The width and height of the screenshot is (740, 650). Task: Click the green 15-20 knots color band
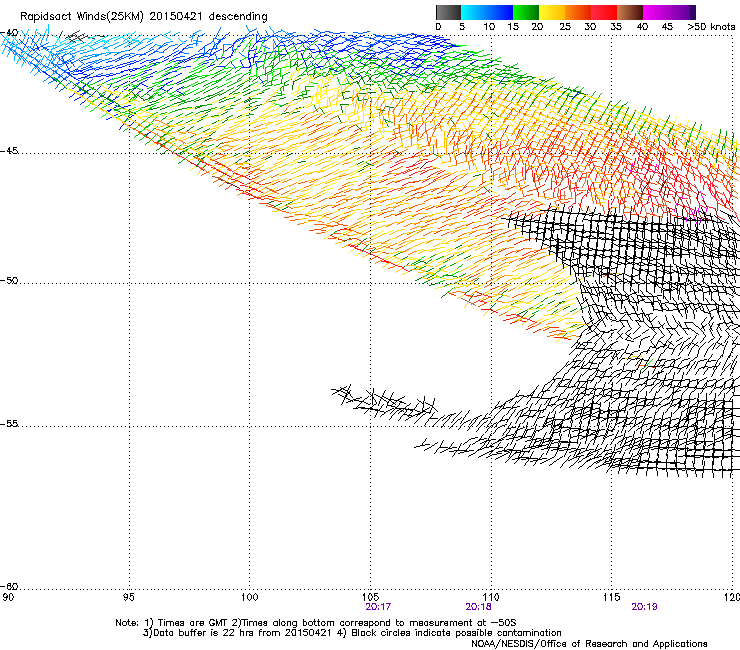[526, 12]
